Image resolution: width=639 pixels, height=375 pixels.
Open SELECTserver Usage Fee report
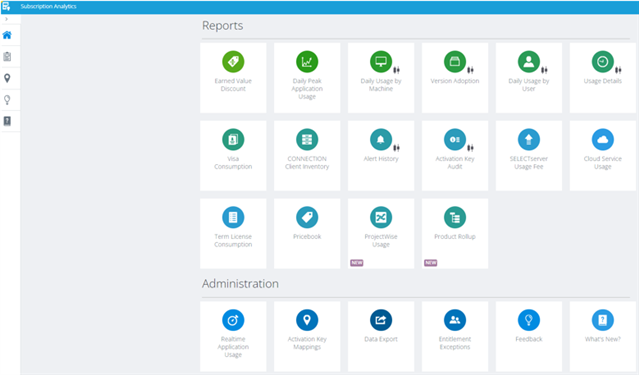529,156
